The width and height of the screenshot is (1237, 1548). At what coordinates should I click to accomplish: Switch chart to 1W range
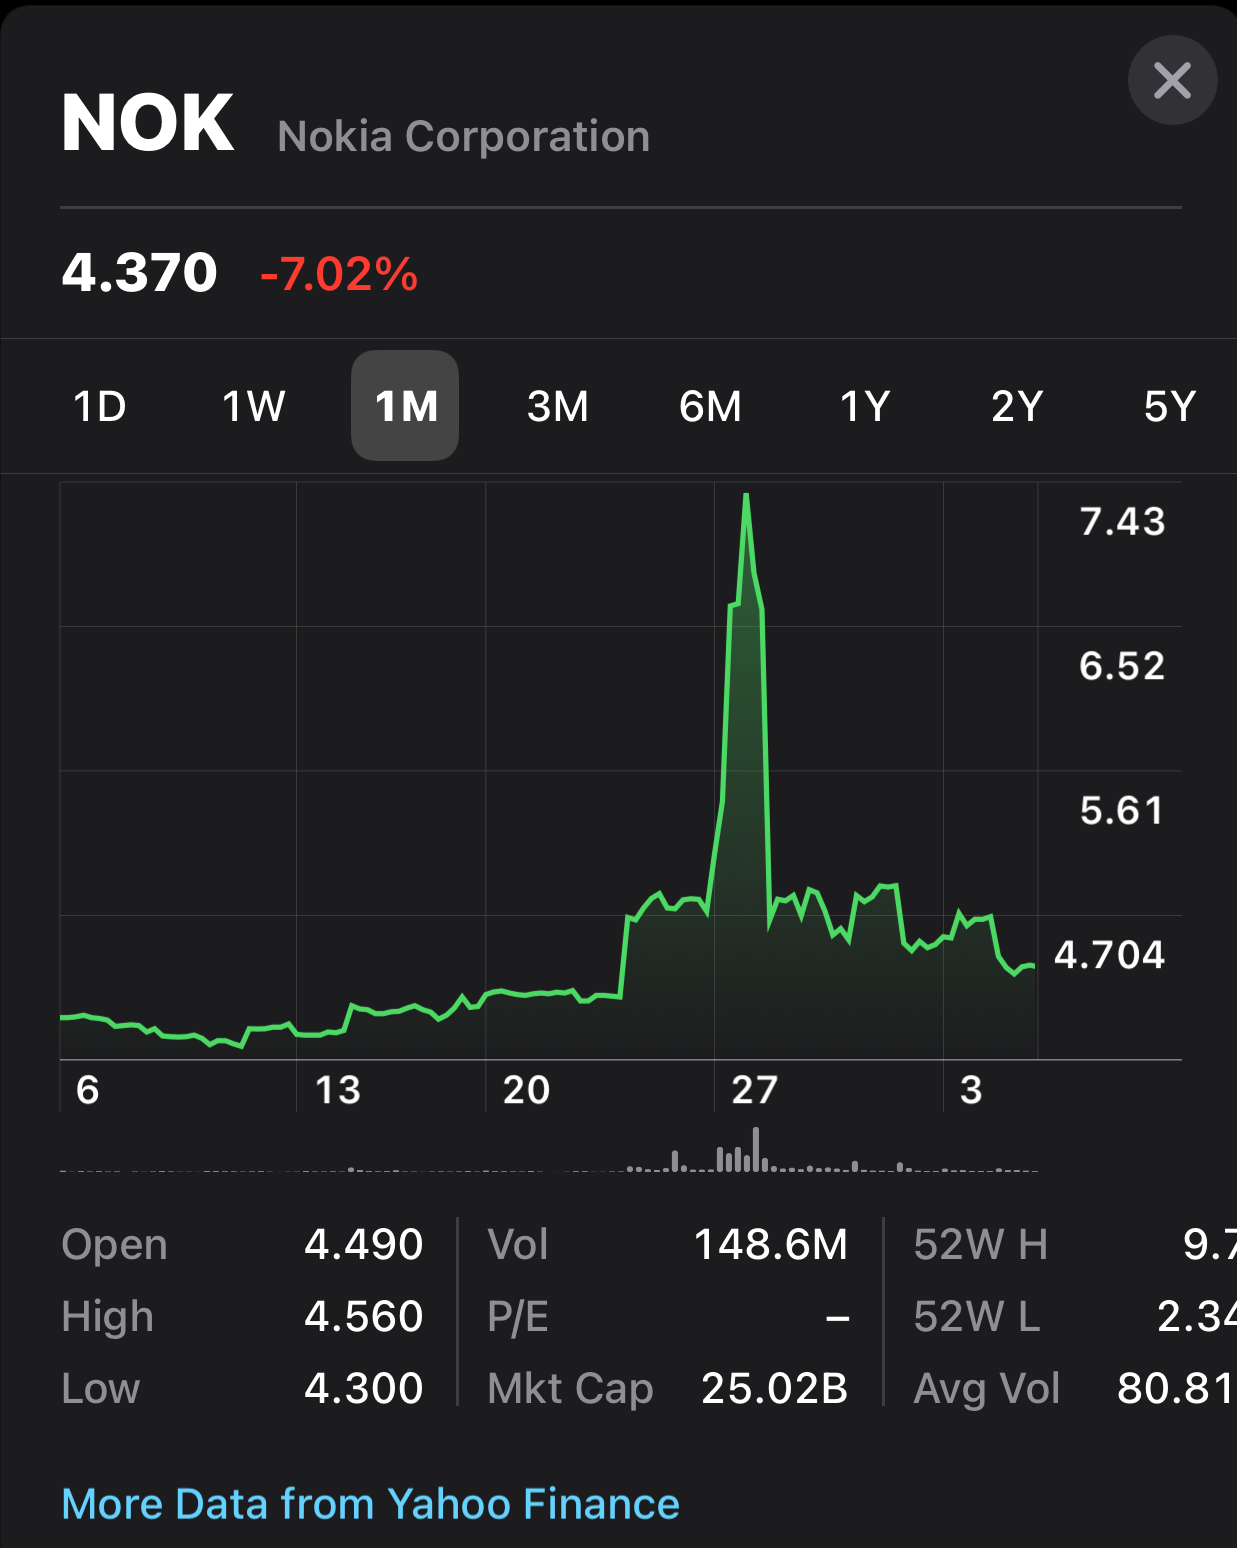(253, 406)
